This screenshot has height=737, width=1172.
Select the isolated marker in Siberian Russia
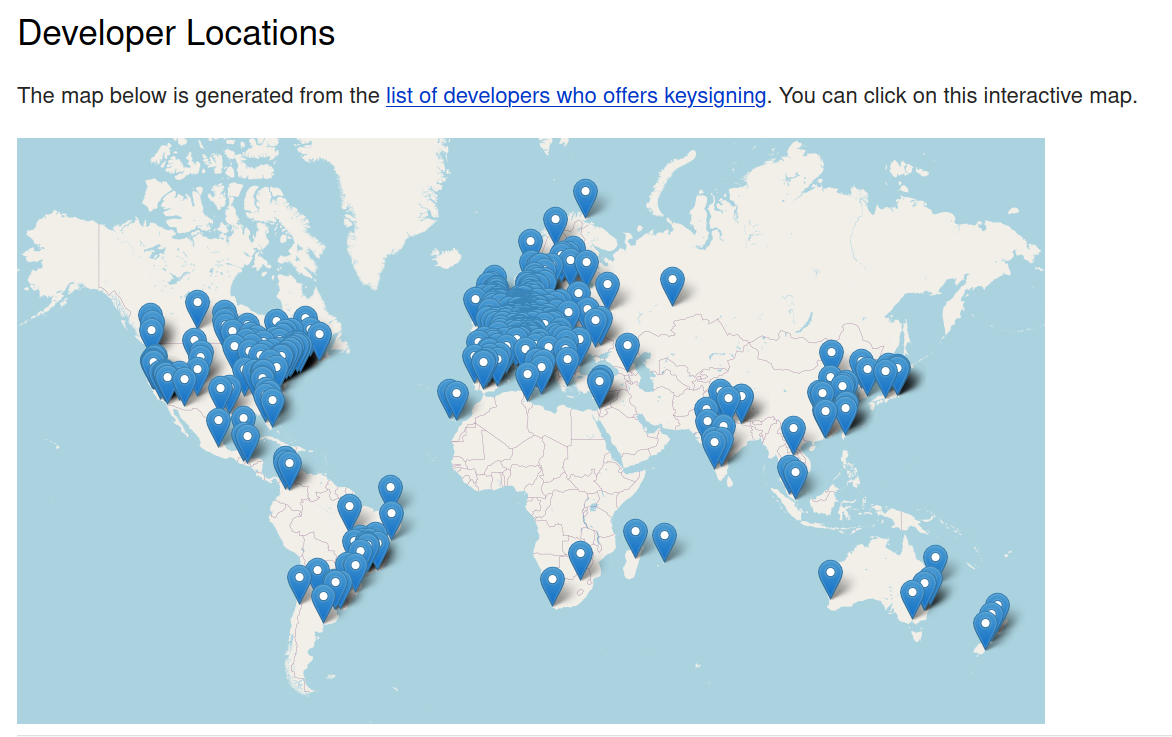tap(673, 283)
